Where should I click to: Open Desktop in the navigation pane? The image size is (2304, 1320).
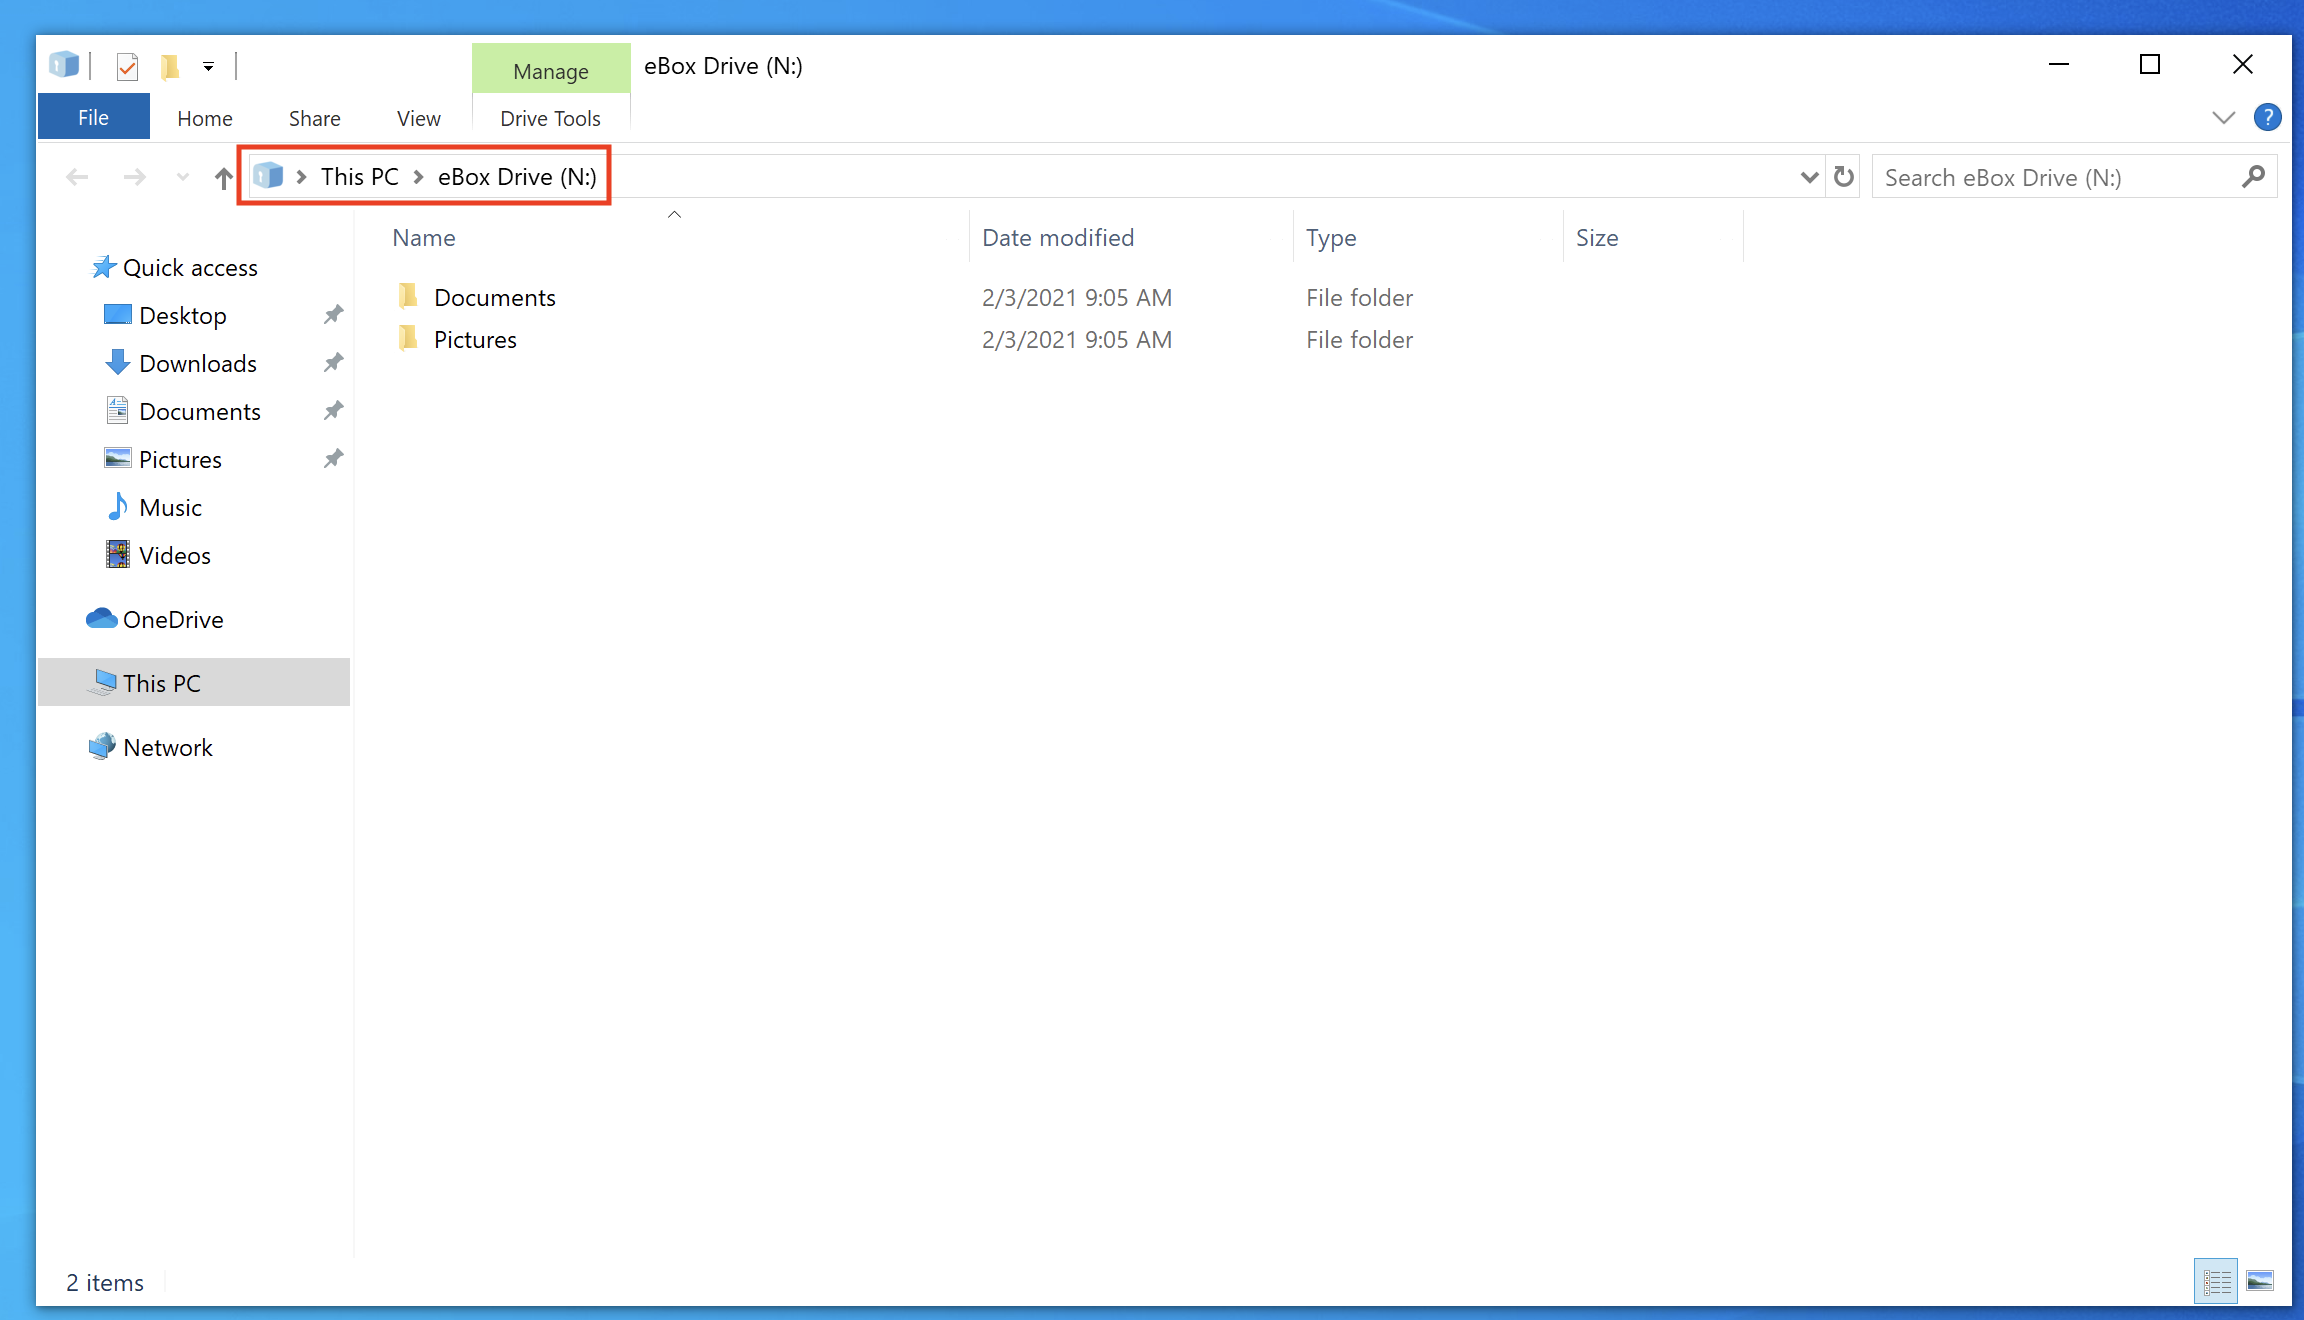[183, 315]
